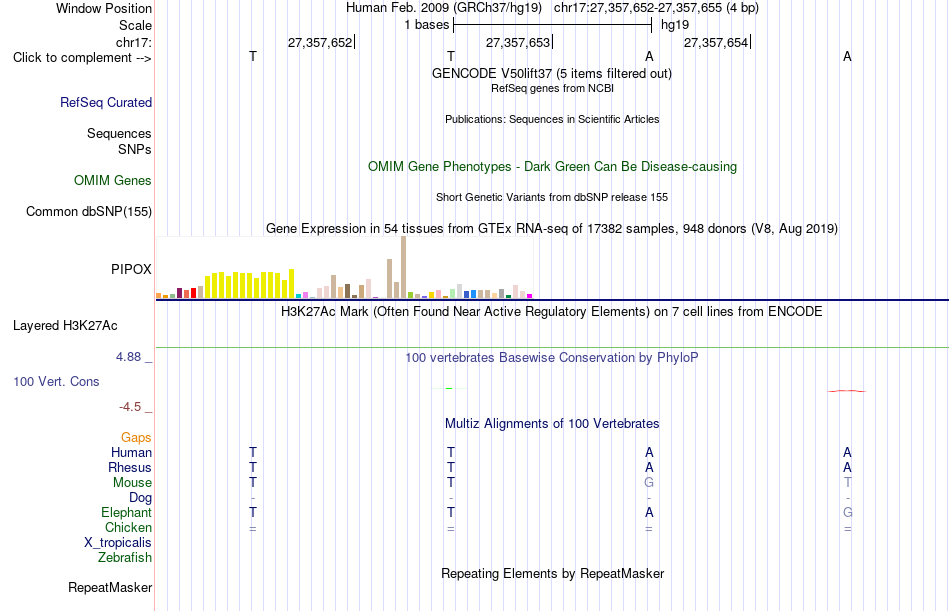Click the RepeatMasker track label

[x=110, y=587]
